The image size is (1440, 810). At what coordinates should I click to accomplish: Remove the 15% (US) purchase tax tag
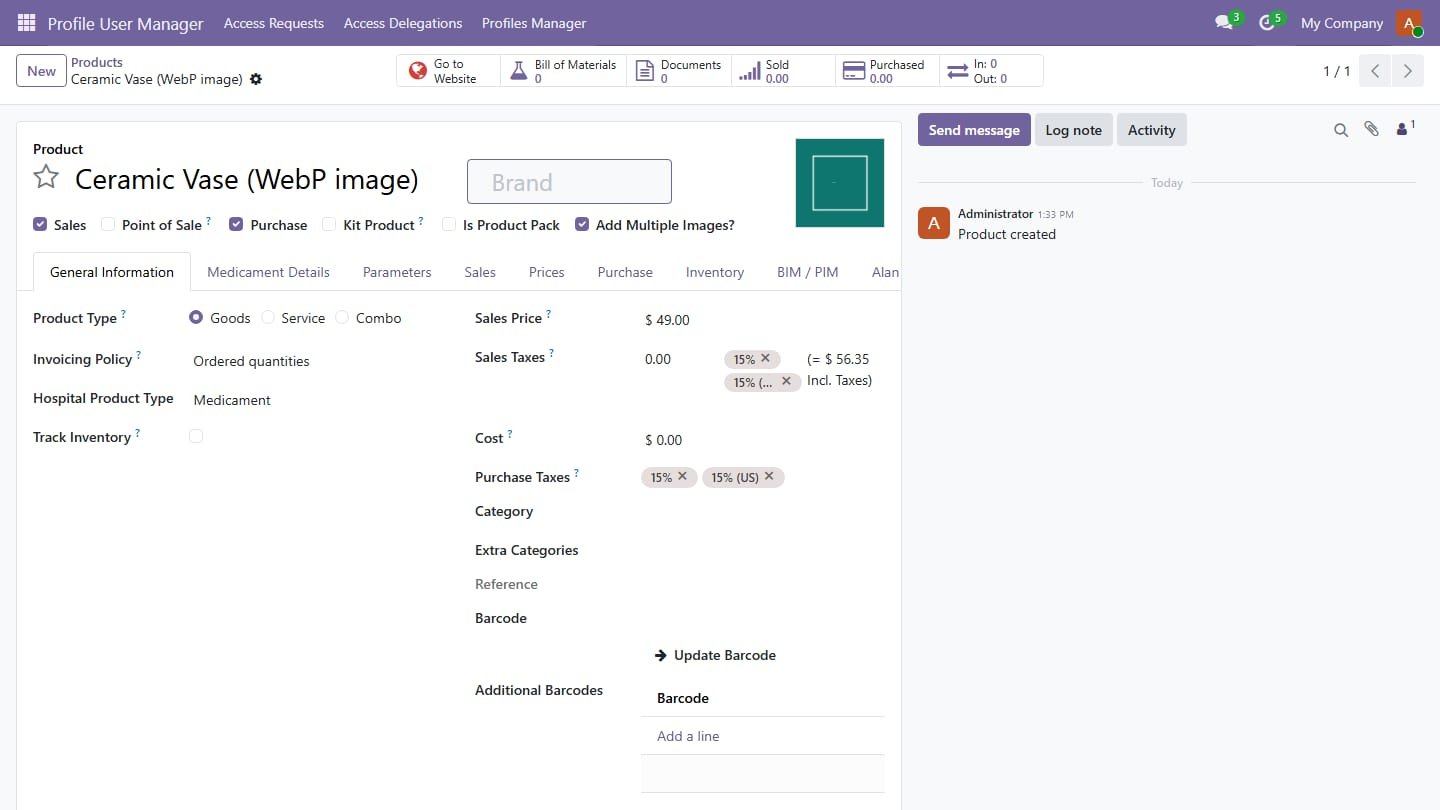769,476
